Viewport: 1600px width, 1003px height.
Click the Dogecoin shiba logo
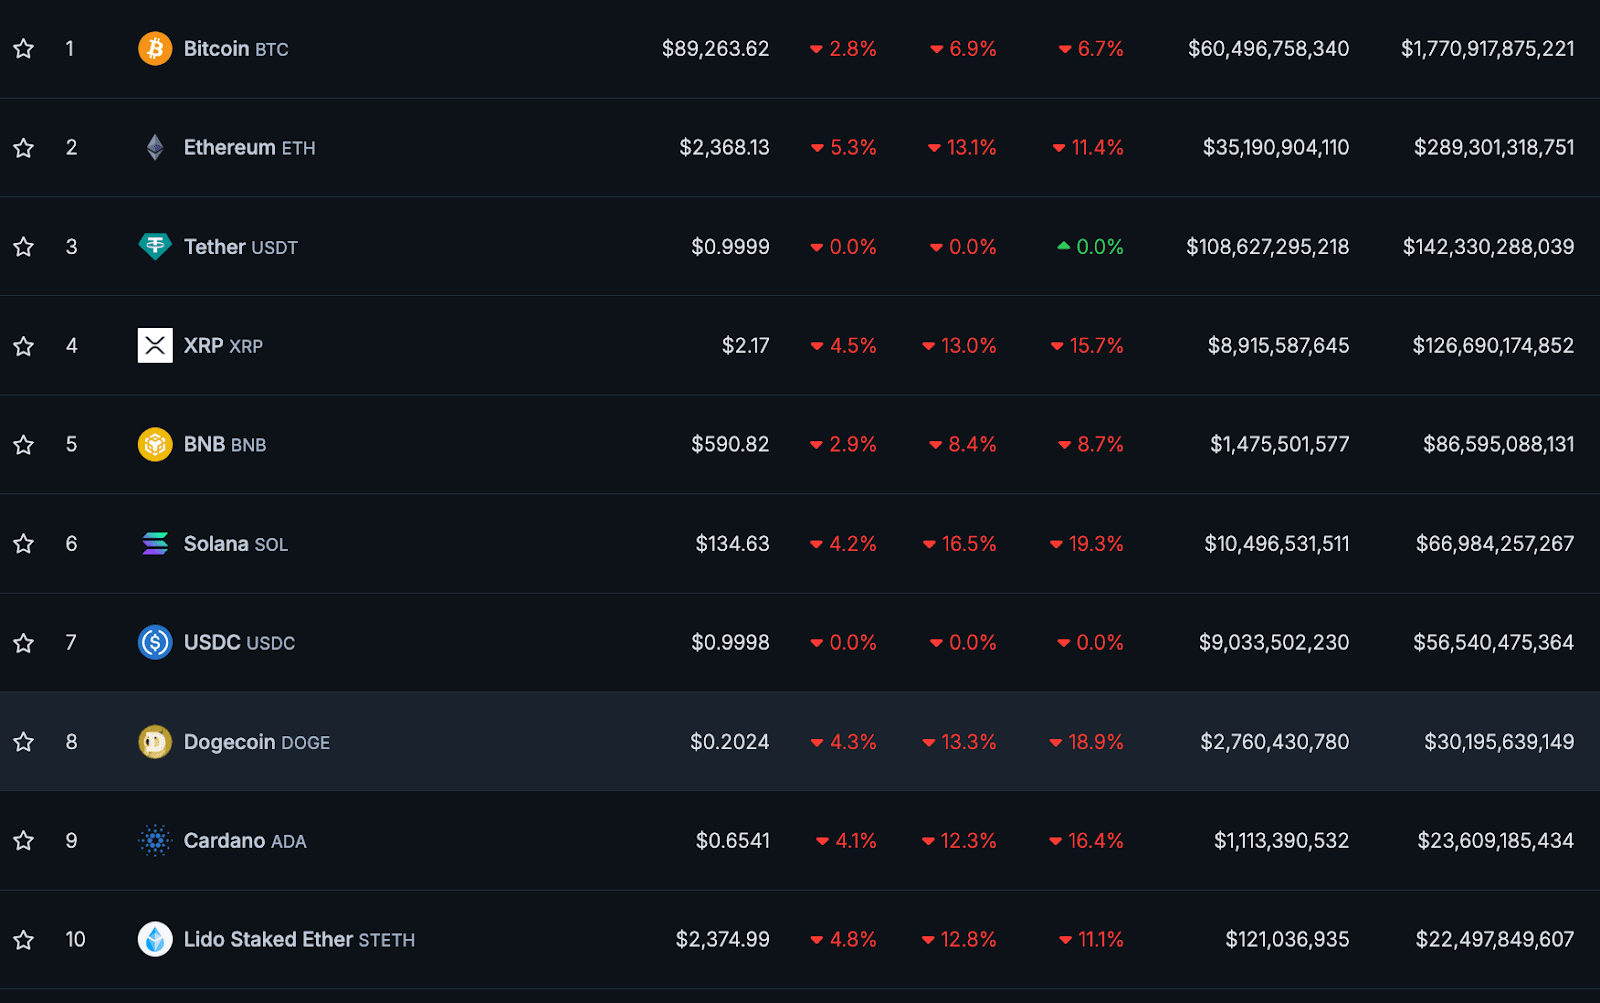(x=155, y=742)
